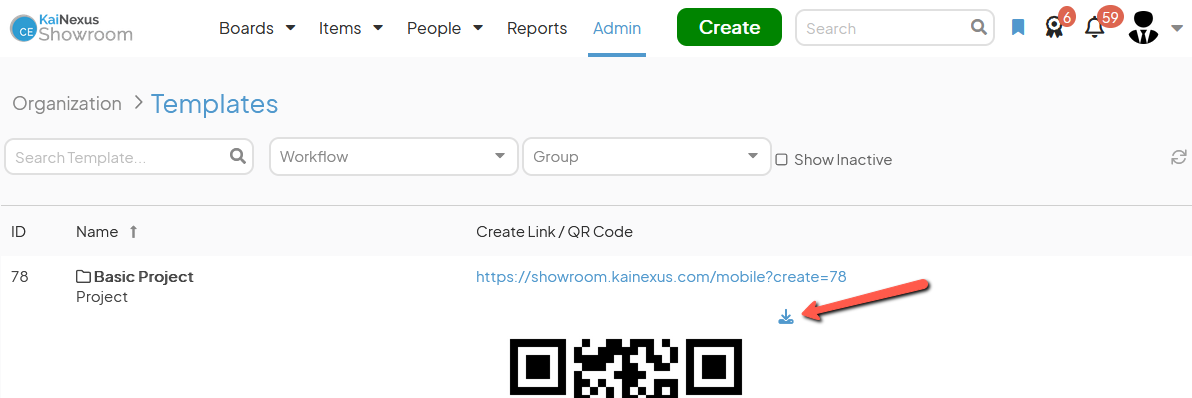Viewport: 1192px width, 398px height.
Task: Click the Create Link / QR Code header
Action: [x=554, y=232]
